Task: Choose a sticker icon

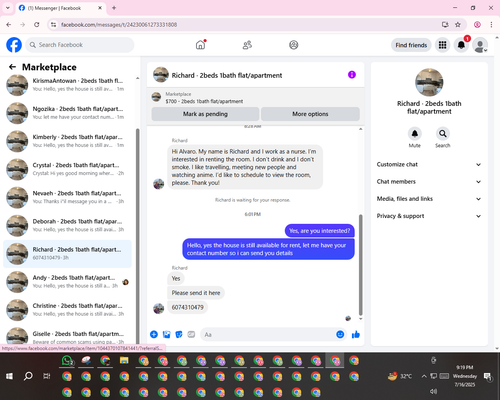Action: pyautogui.click(x=179, y=334)
